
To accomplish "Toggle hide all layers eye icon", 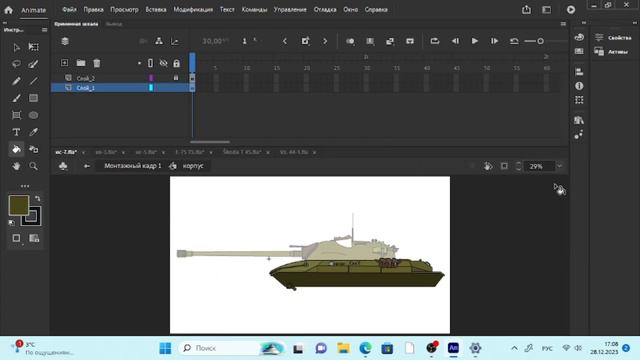I will click(163, 63).
